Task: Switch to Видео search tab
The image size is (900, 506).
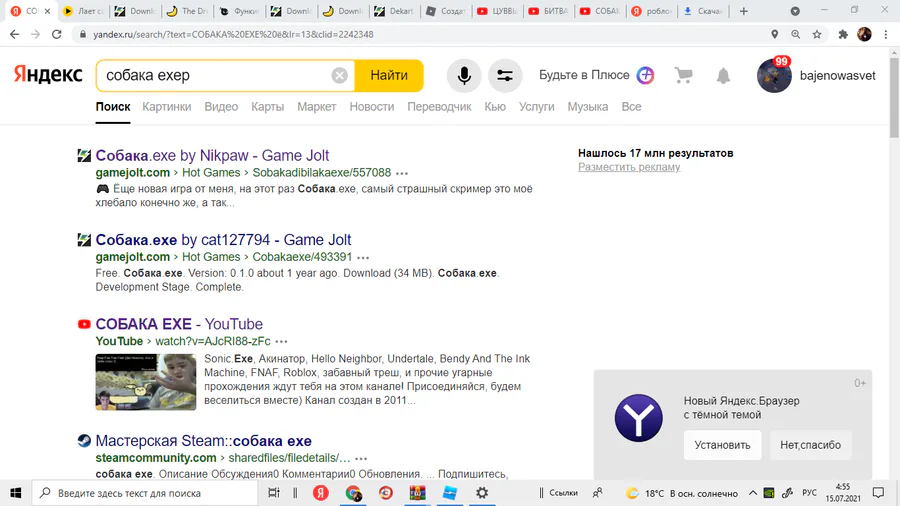Action: (221, 107)
